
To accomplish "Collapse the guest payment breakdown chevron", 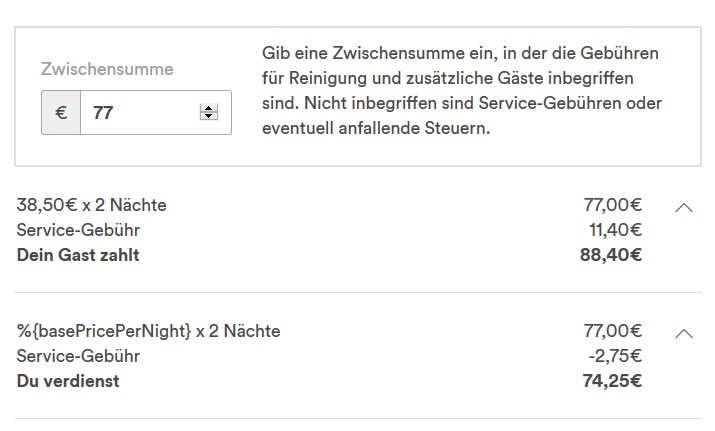I will pyautogui.click(x=684, y=207).
